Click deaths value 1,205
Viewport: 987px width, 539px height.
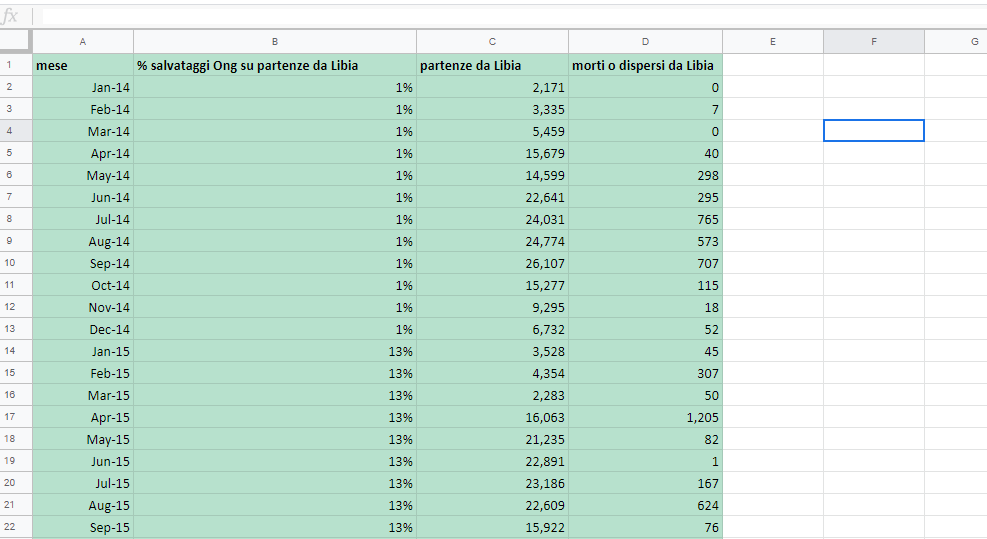pyautogui.click(x=645, y=417)
